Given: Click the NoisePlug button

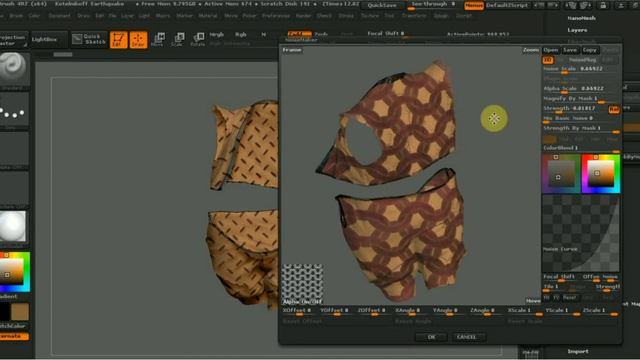Looking at the screenshot, I should [582, 60].
